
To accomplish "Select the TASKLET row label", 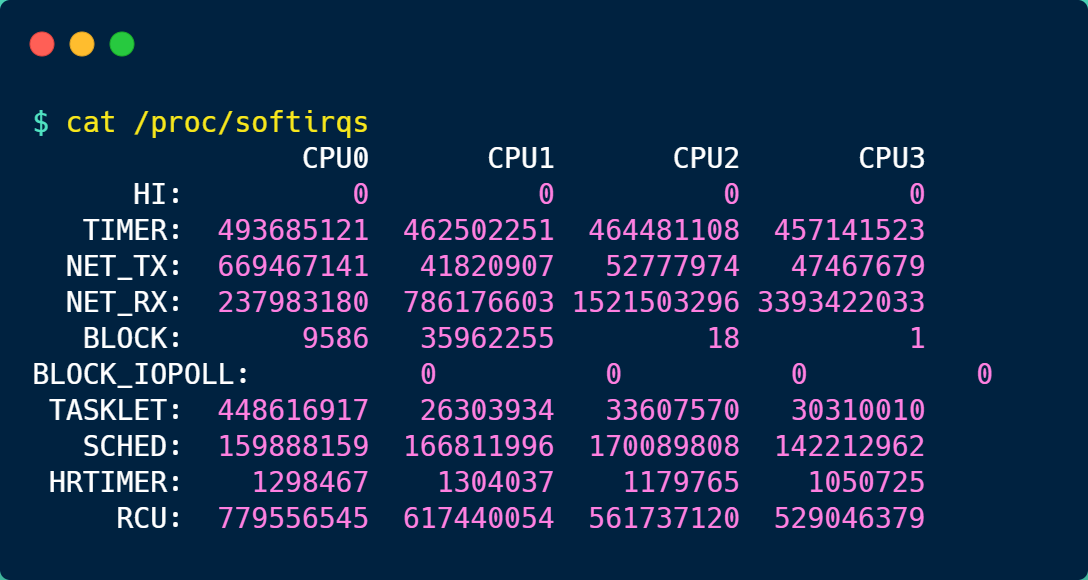I will click(x=116, y=411).
